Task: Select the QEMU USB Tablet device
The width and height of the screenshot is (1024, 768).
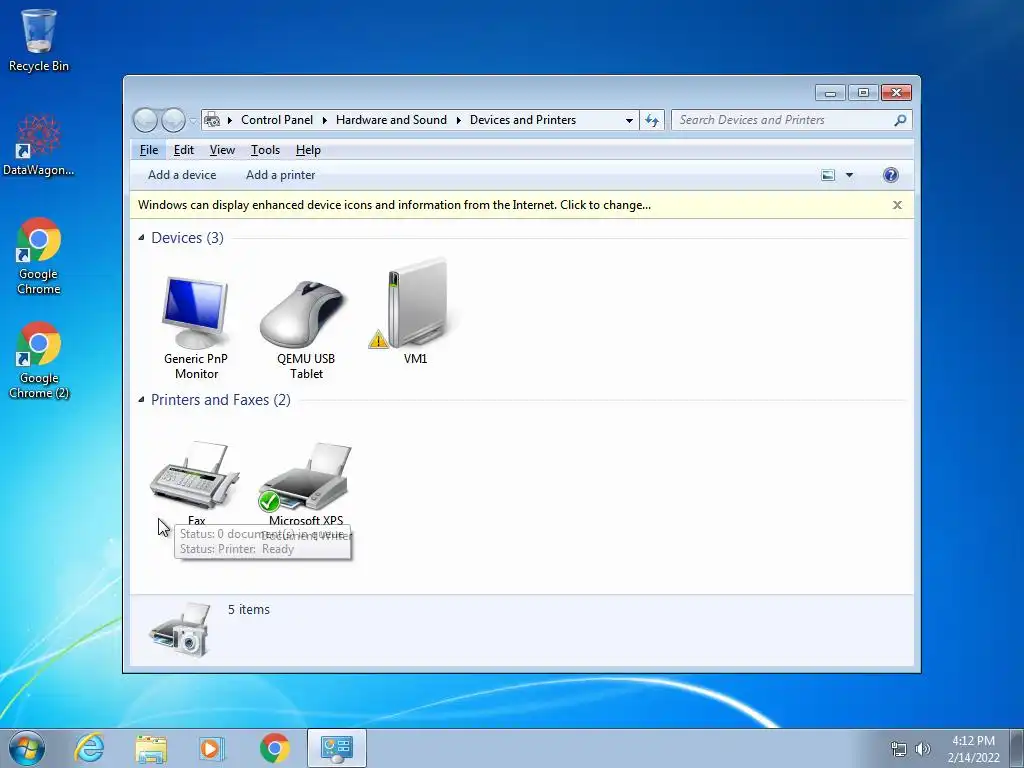Action: [x=306, y=328]
